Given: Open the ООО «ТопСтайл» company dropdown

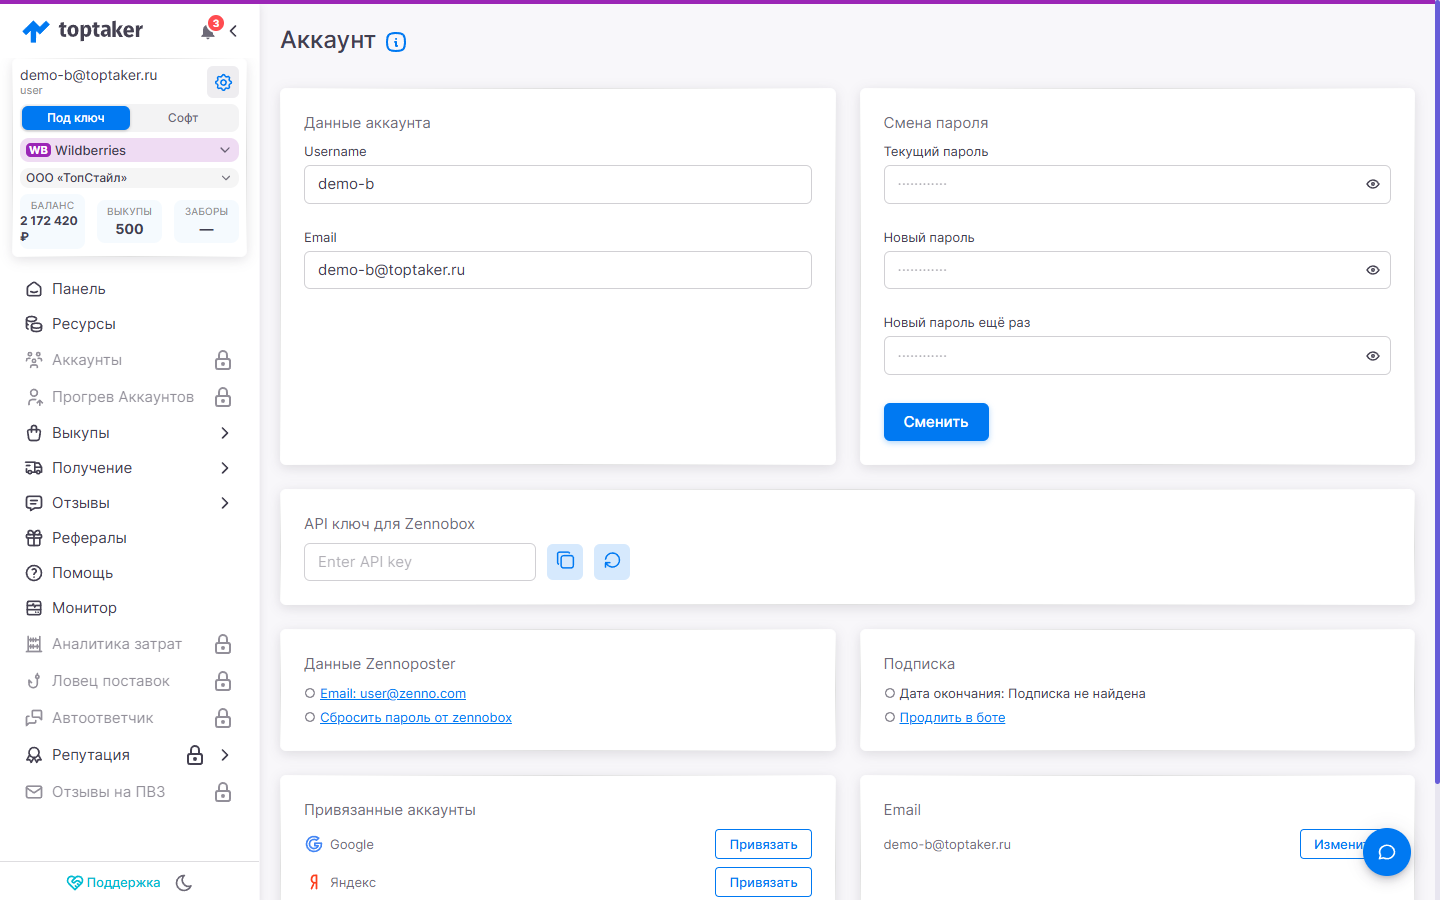Looking at the screenshot, I should coord(129,178).
